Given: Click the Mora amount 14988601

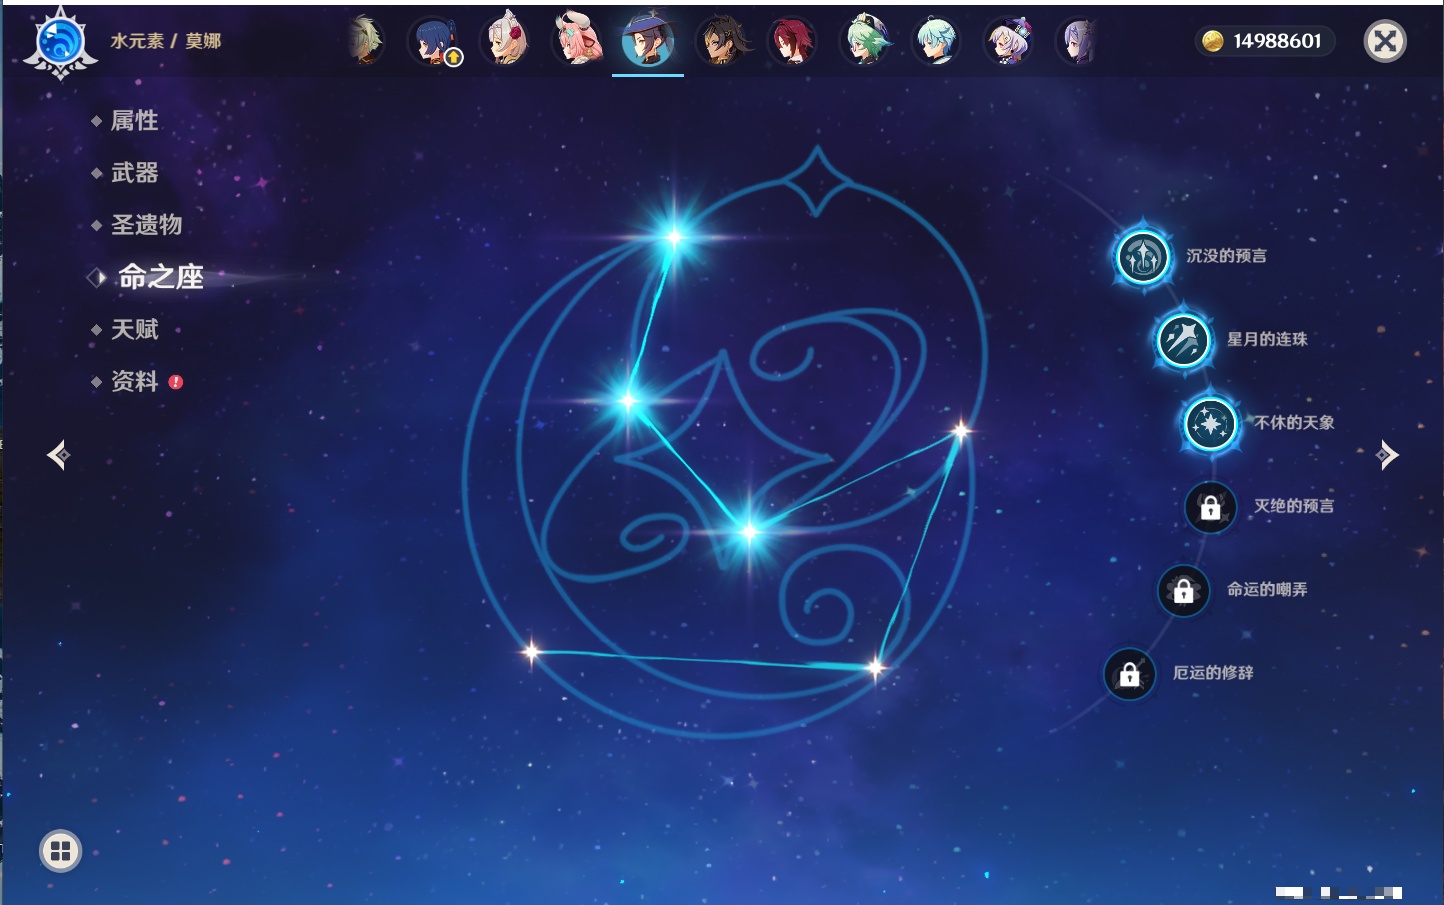Looking at the screenshot, I should pyautogui.click(x=1277, y=41).
